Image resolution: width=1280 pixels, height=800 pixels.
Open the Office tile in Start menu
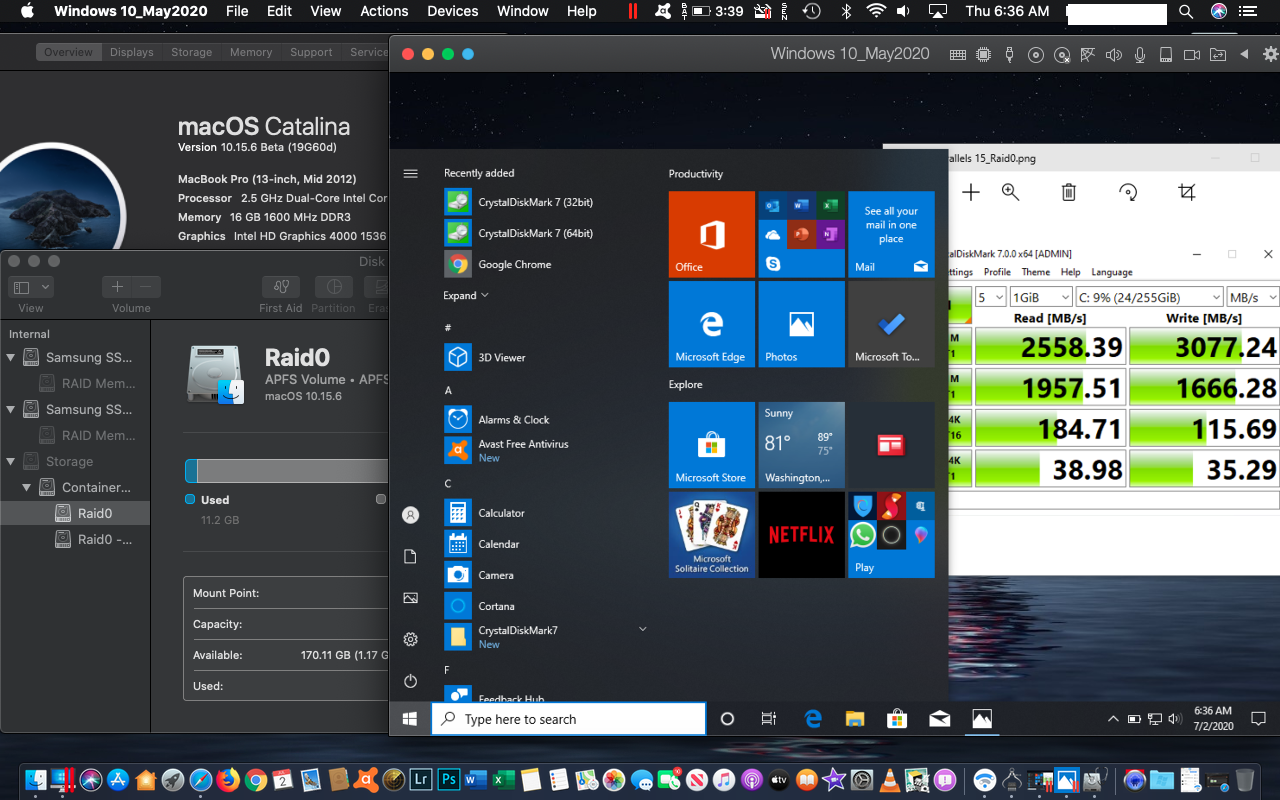pyautogui.click(x=712, y=234)
